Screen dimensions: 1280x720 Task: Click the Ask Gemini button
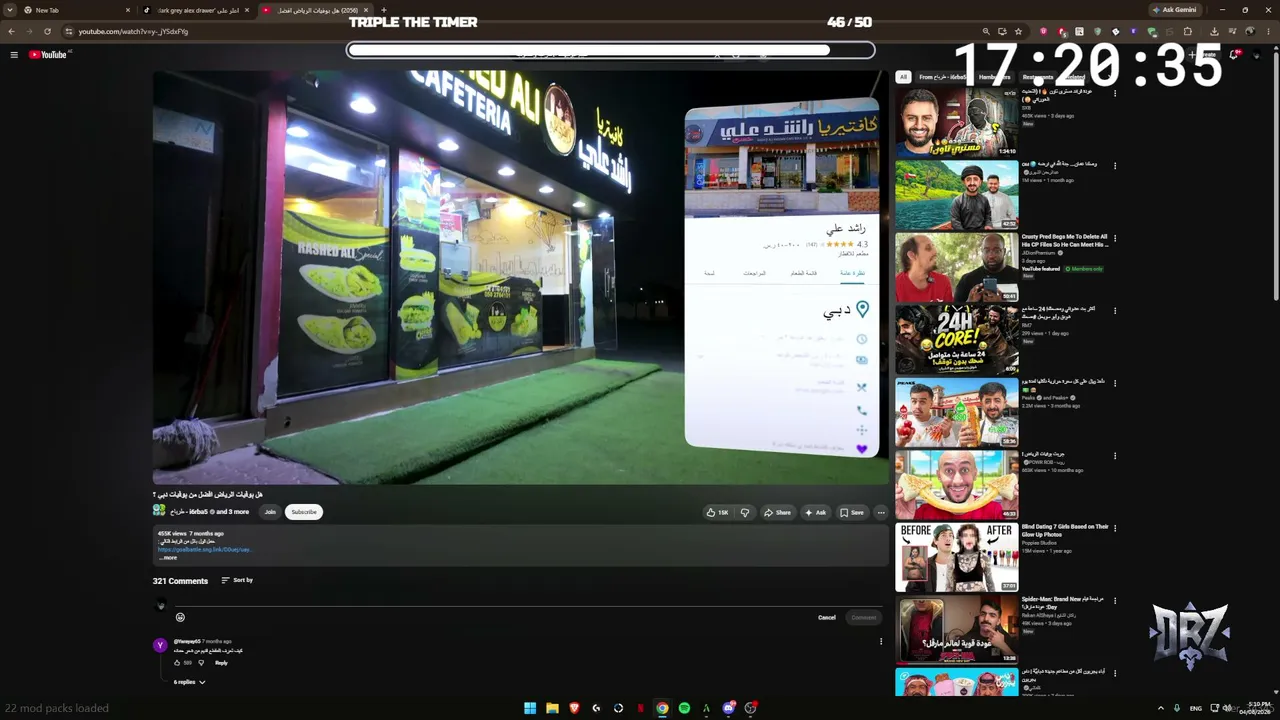[x=1174, y=10]
